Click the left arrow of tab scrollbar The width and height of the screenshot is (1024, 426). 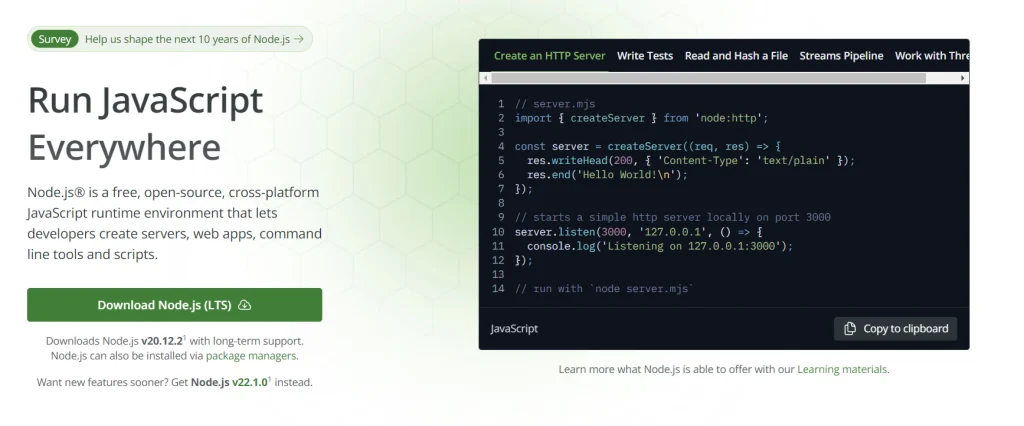point(485,78)
